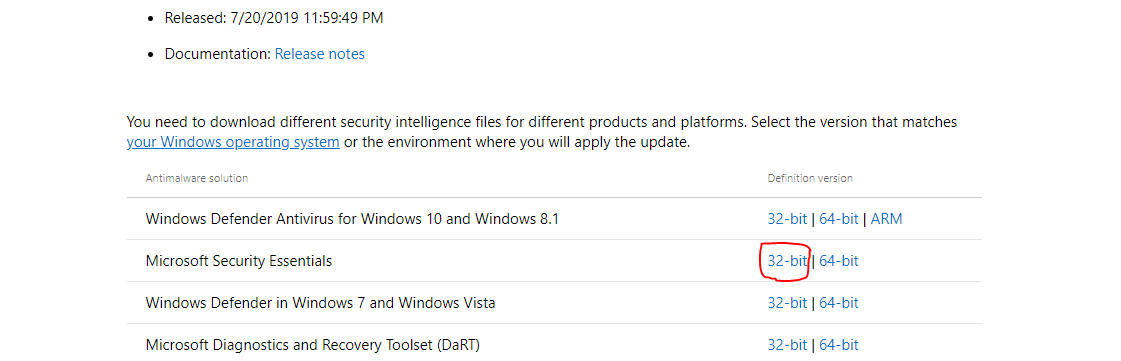The width and height of the screenshot is (1121, 361).
Task: Click the Diagnostics and Recovery Toolset row label
Action: pos(312,345)
